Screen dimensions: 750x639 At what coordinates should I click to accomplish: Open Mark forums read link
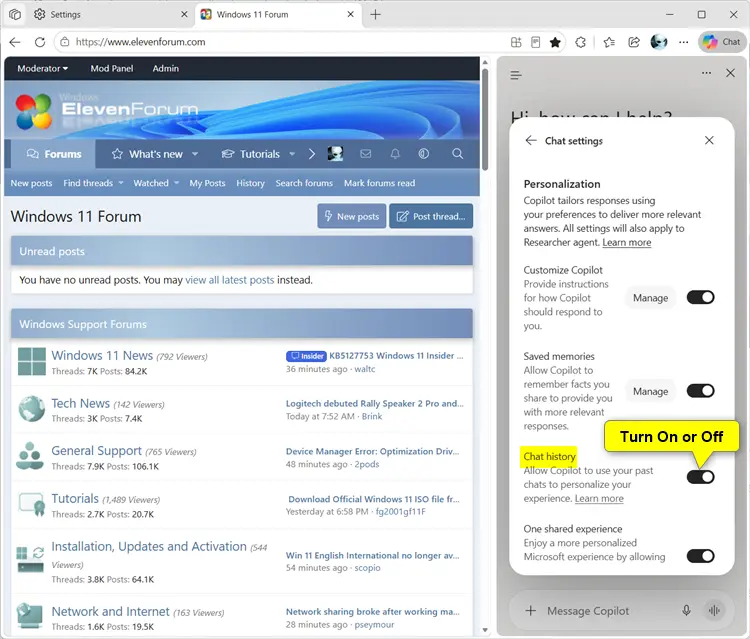click(379, 183)
